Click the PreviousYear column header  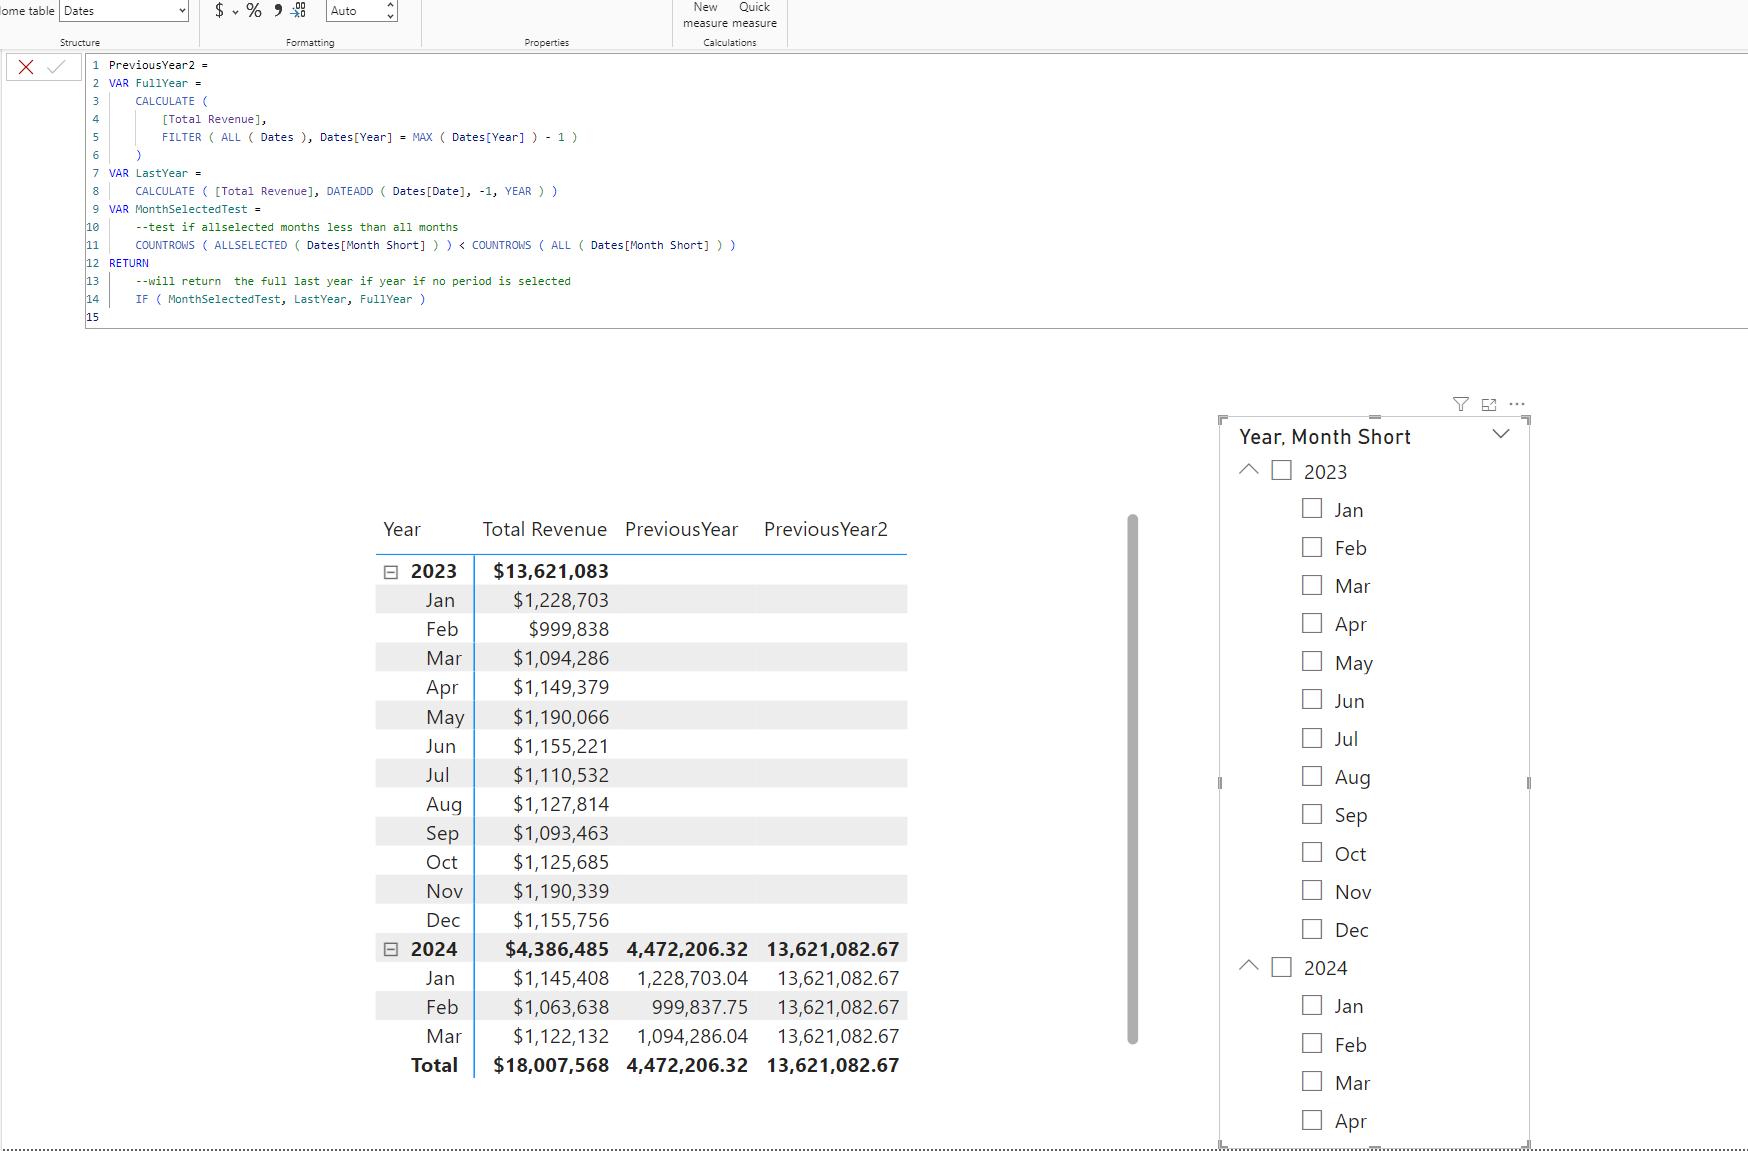[x=681, y=530]
